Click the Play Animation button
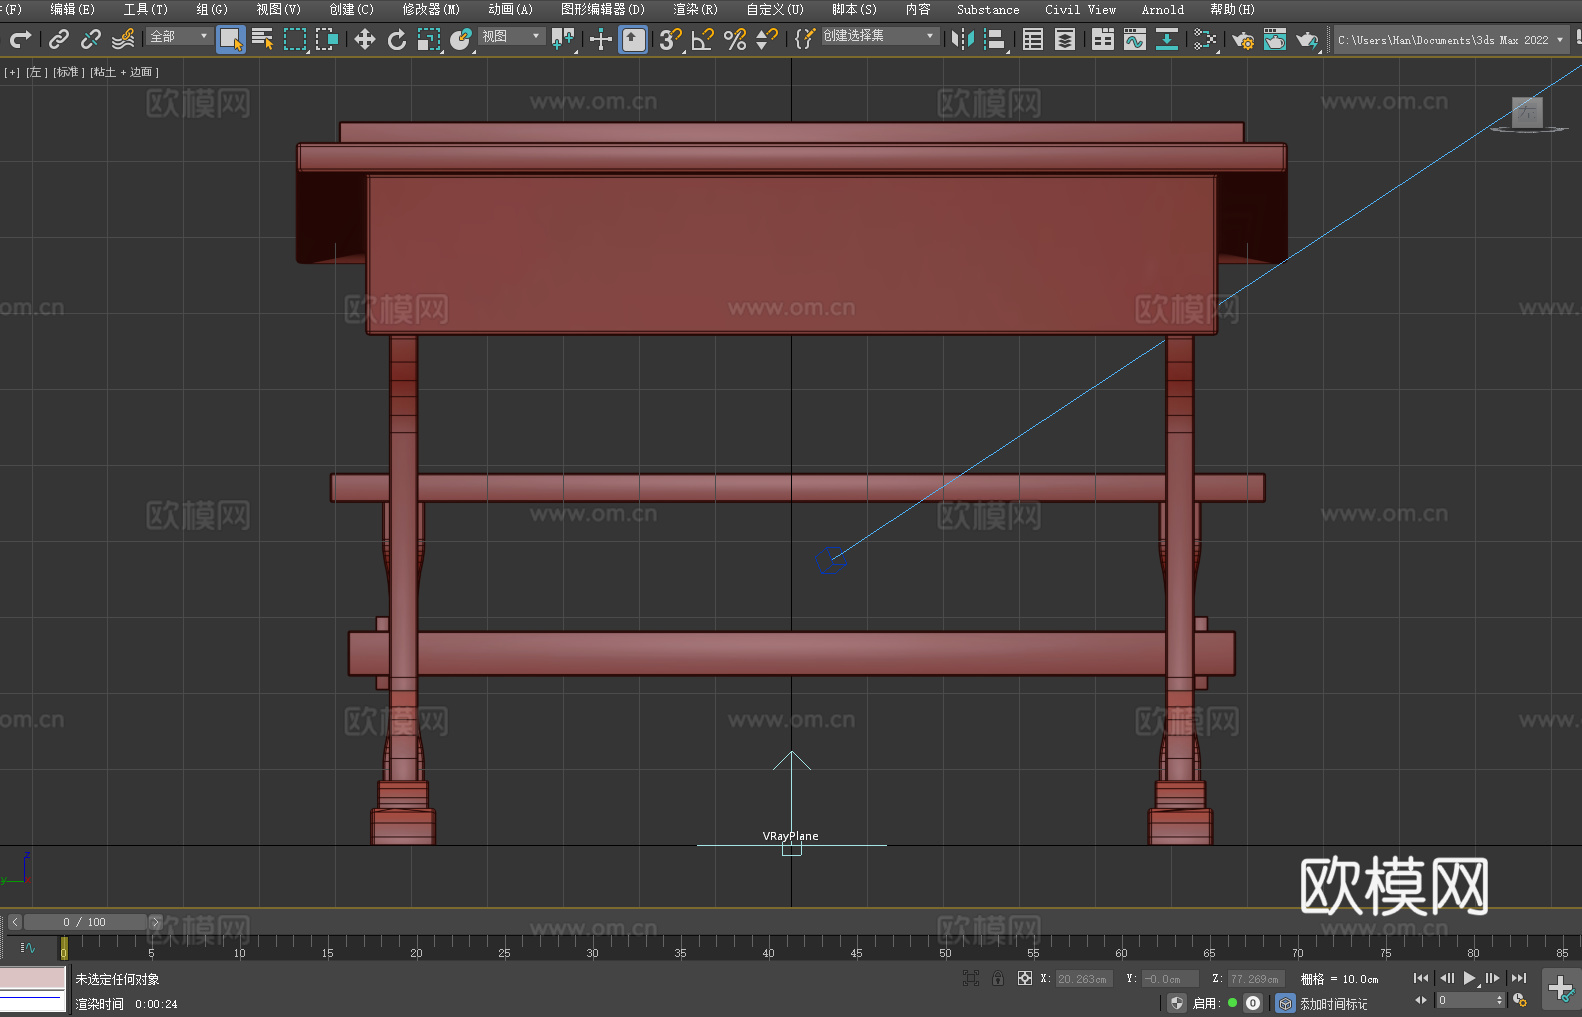This screenshot has height=1017, width=1582. tap(1469, 978)
